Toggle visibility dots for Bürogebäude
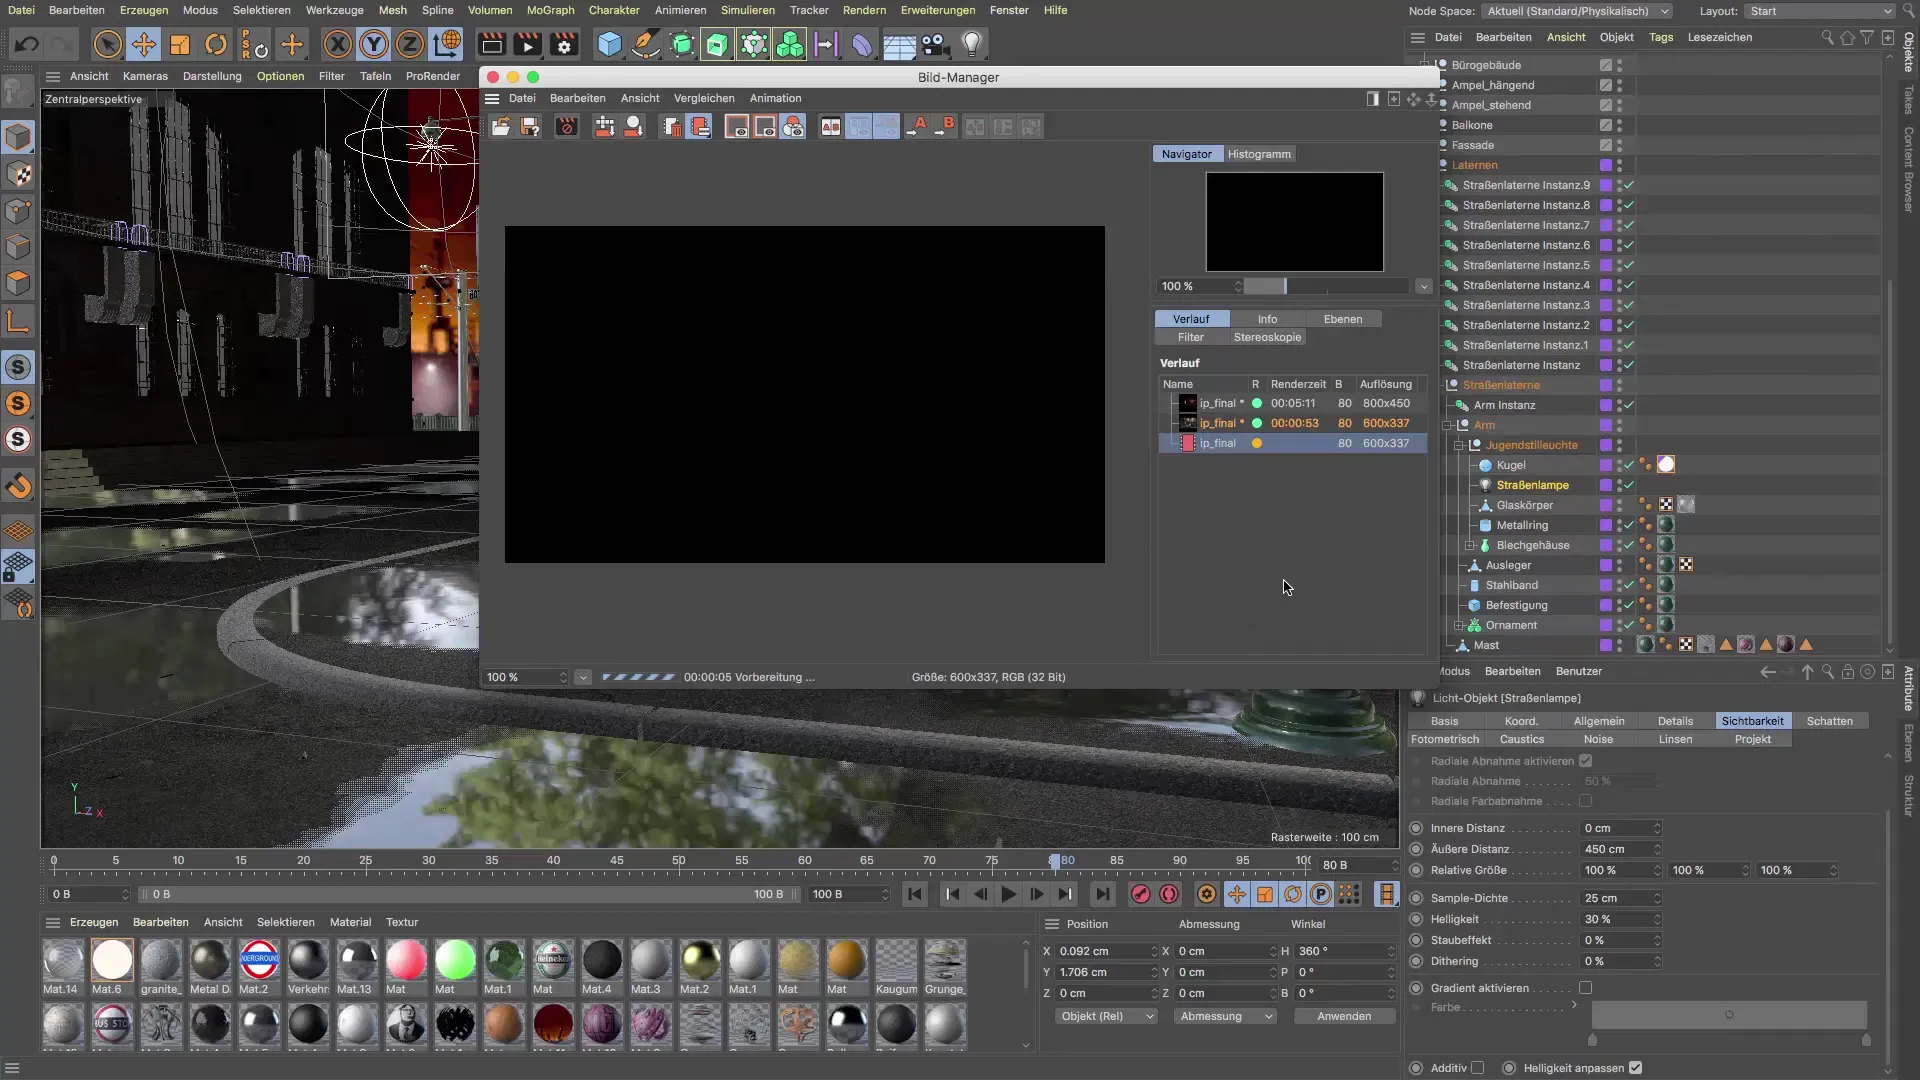The width and height of the screenshot is (1920, 1080). tap(1619, 65)
